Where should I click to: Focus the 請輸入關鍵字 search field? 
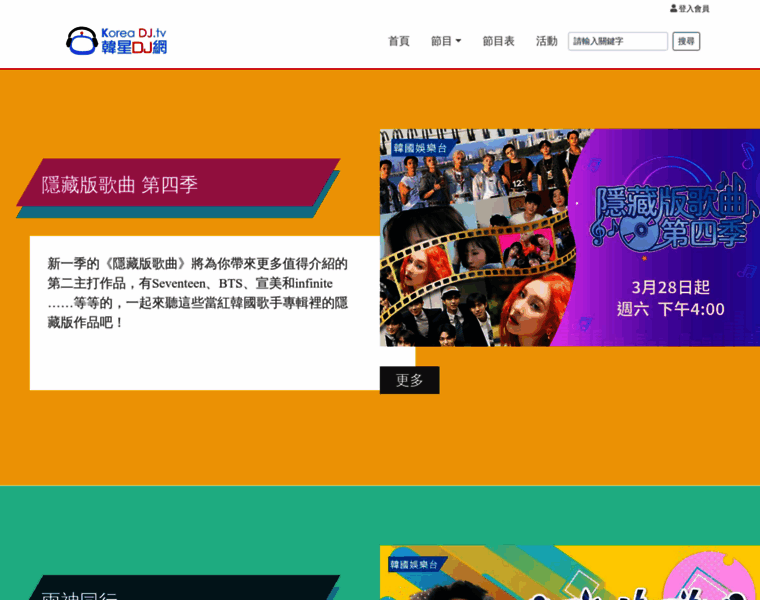(x=618, y=41)
